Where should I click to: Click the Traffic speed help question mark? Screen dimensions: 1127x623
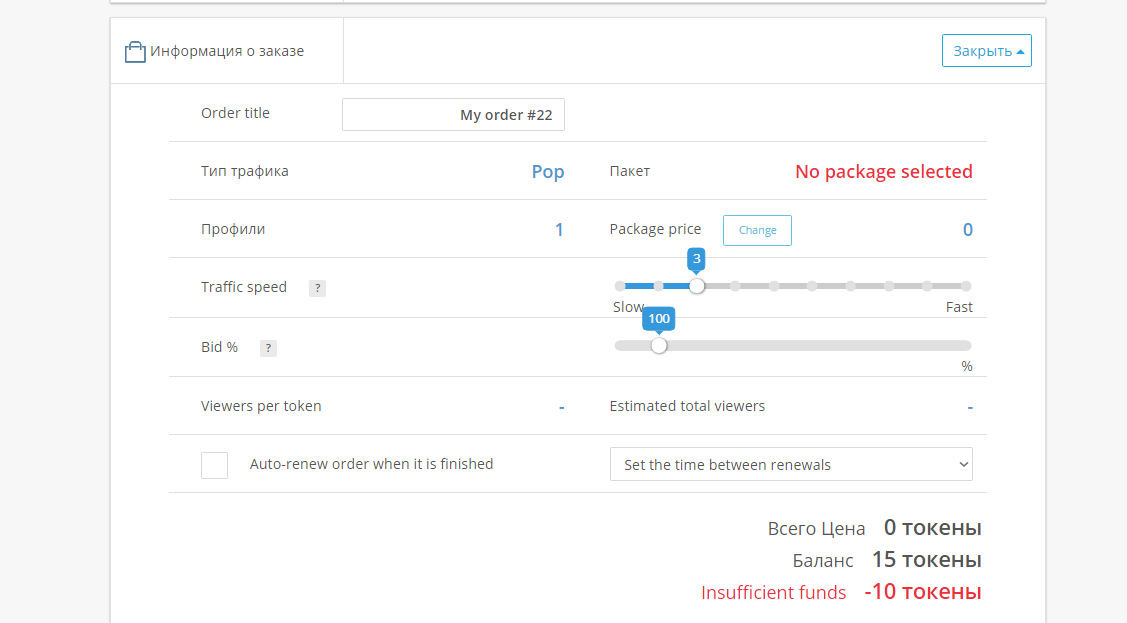tap(317, 288)
